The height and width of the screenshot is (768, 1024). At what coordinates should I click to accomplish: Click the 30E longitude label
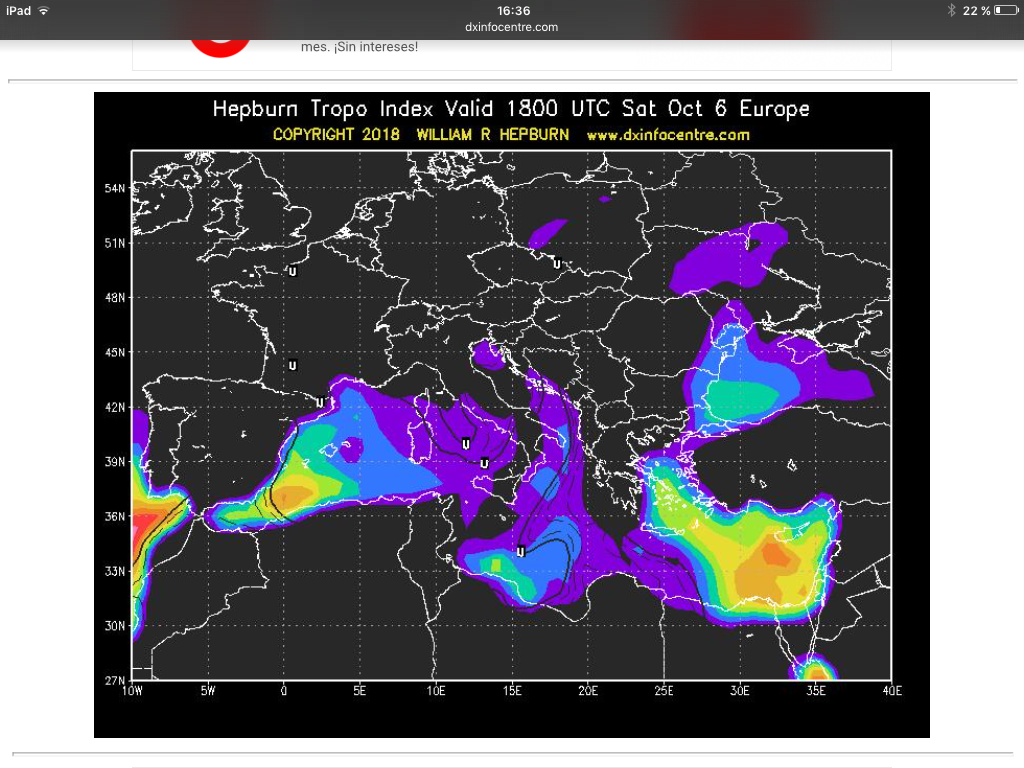tap(740, 691)
